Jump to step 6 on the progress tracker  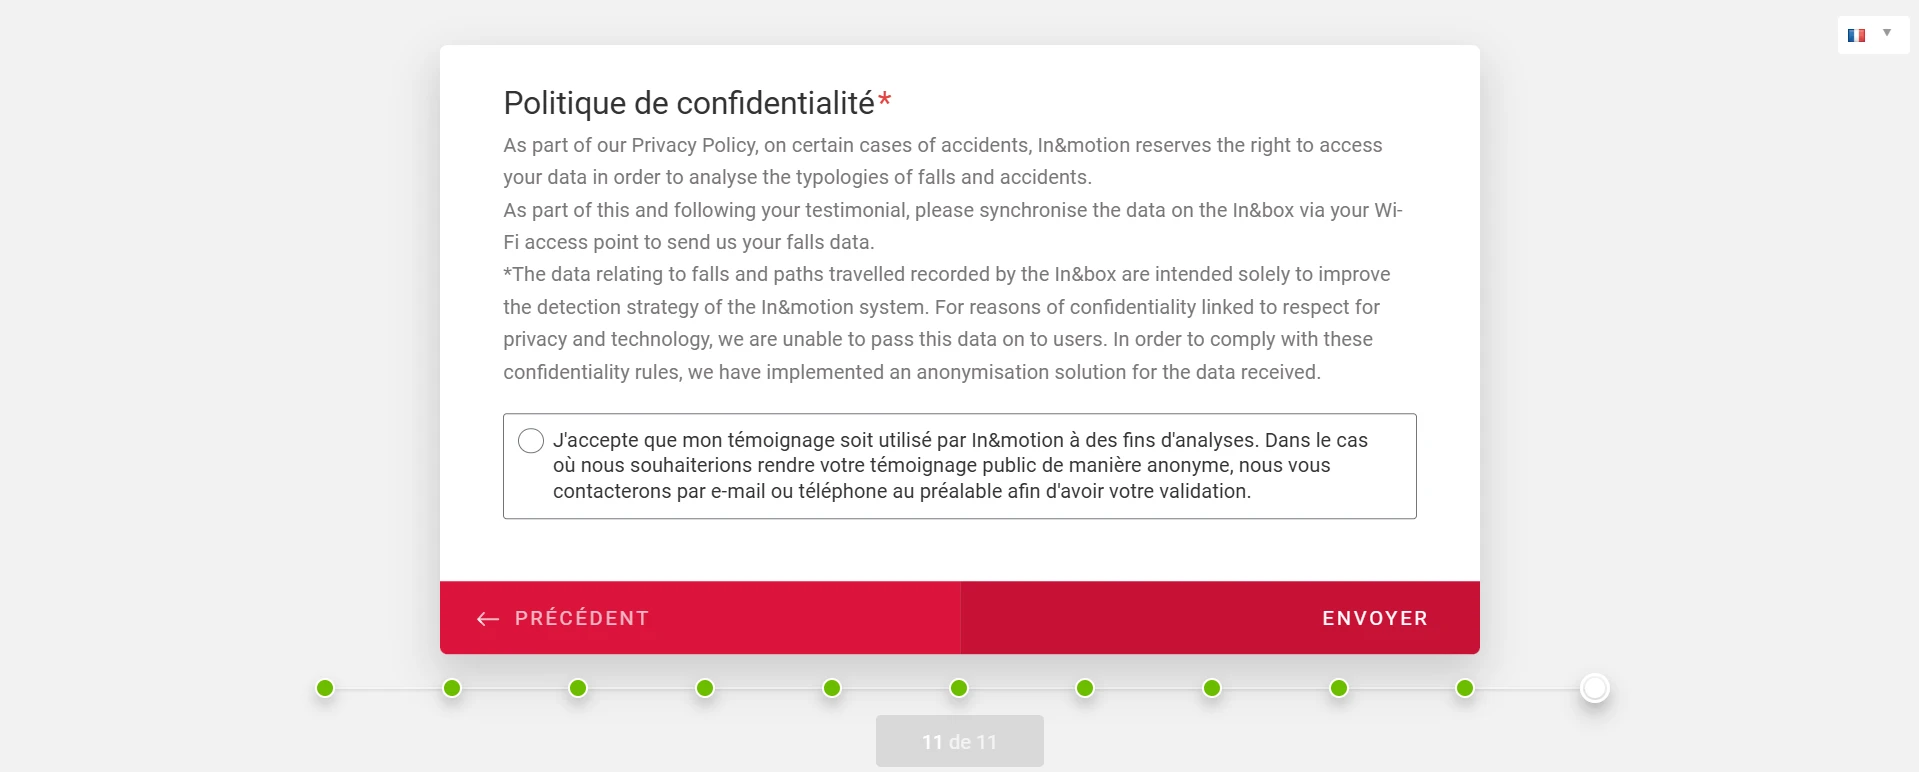click(958, 688)
